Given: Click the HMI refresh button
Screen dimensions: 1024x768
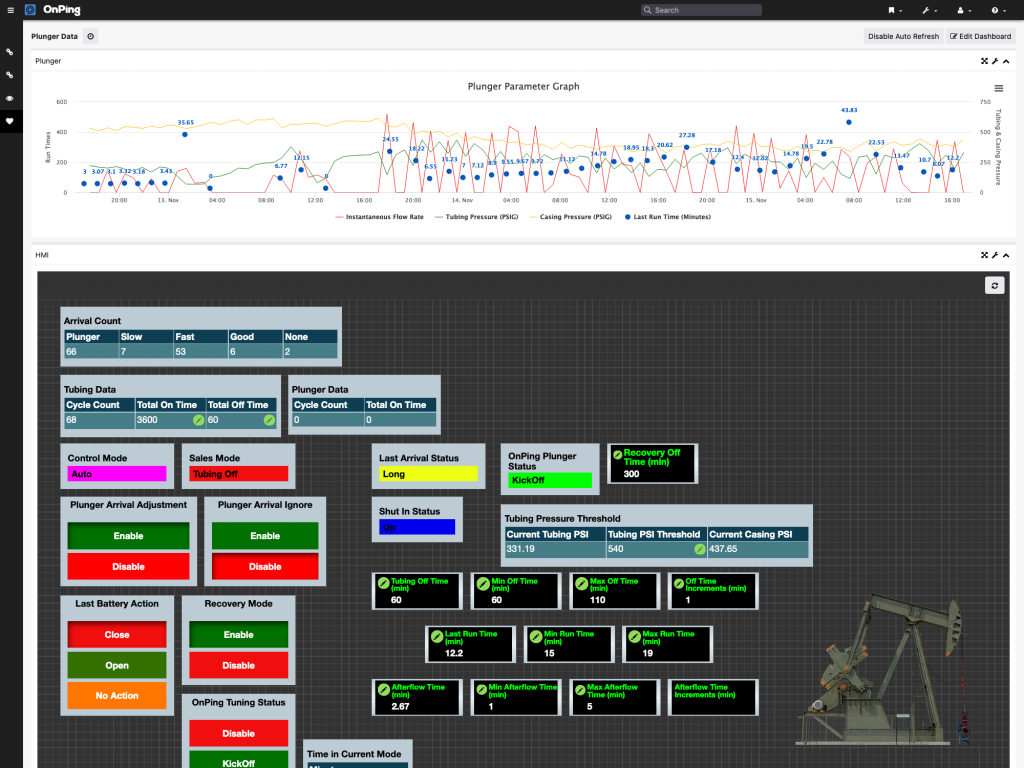Looking at the screenshot, I should (x=995, y=285).
